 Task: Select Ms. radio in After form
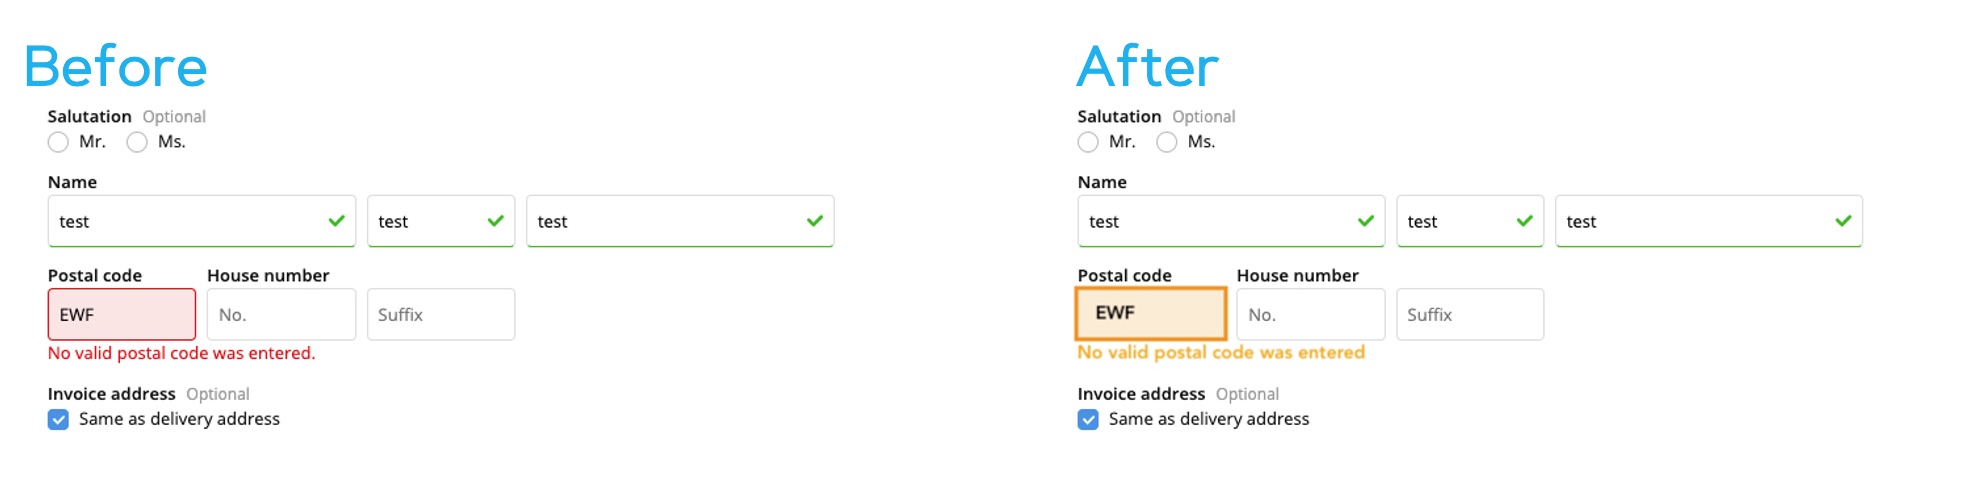[x=1166, y=142]
